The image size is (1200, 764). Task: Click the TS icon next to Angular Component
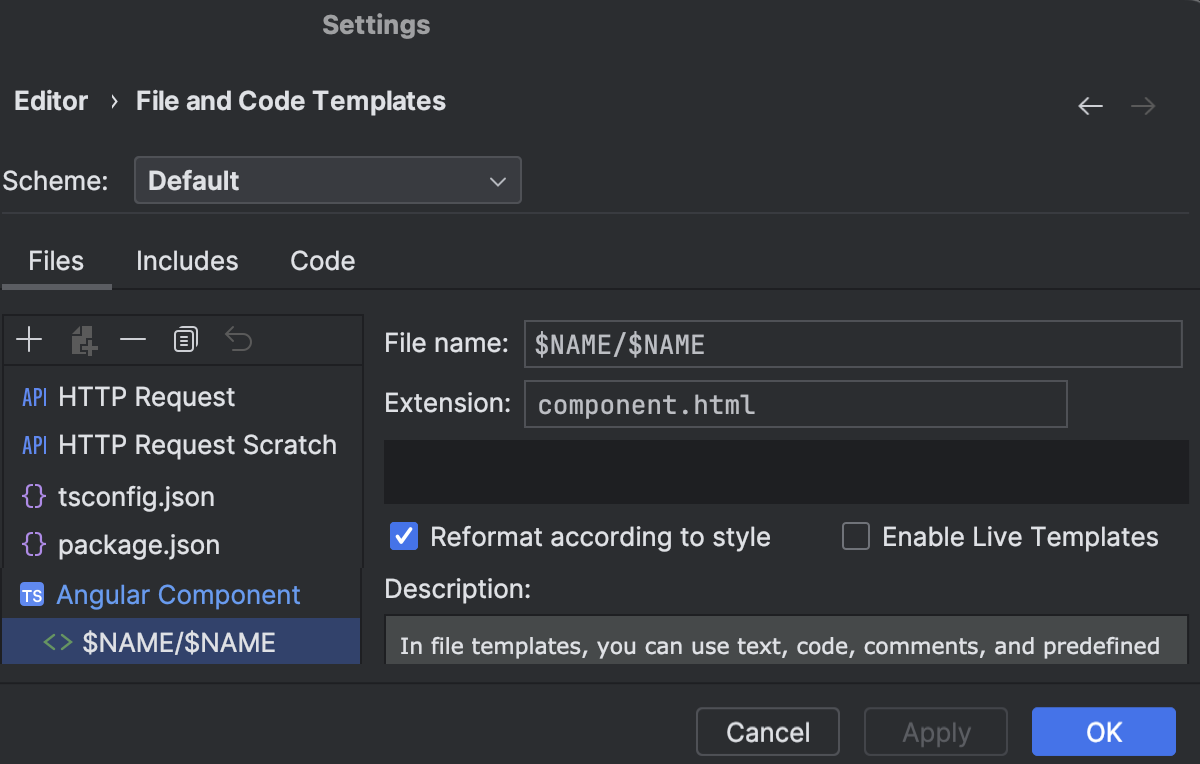coord(31,594)
